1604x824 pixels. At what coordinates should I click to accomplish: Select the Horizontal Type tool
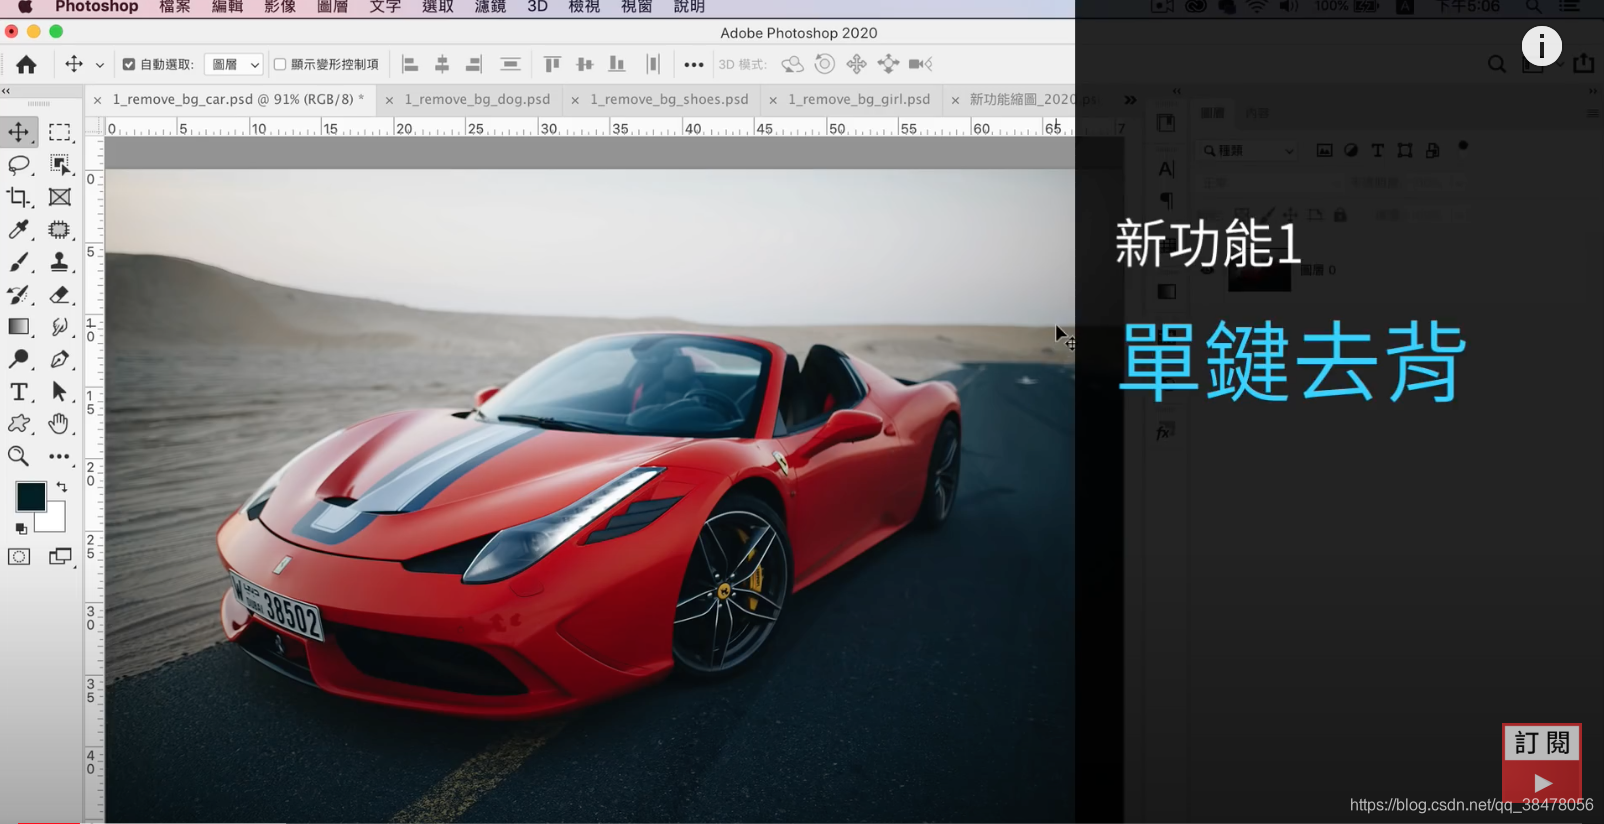click(19, 392)
